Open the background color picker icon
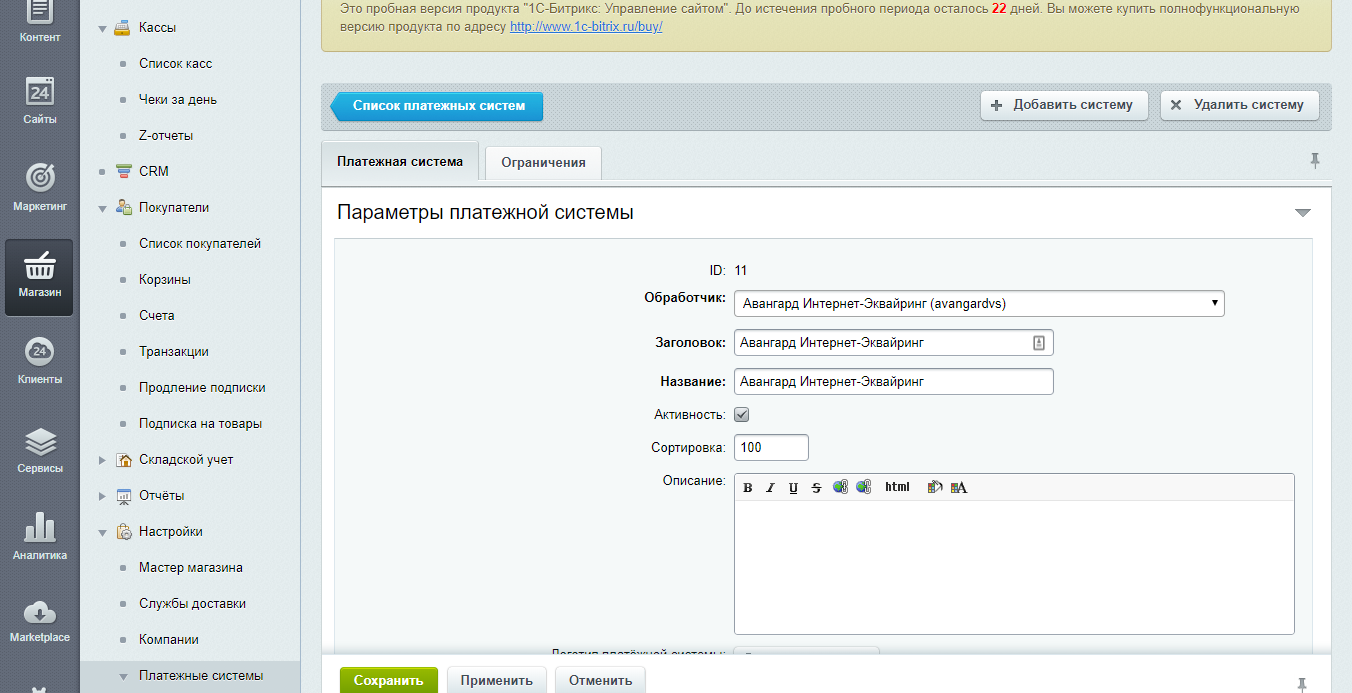The height and width of the screenshot is (693, 1352). (936, 488)
